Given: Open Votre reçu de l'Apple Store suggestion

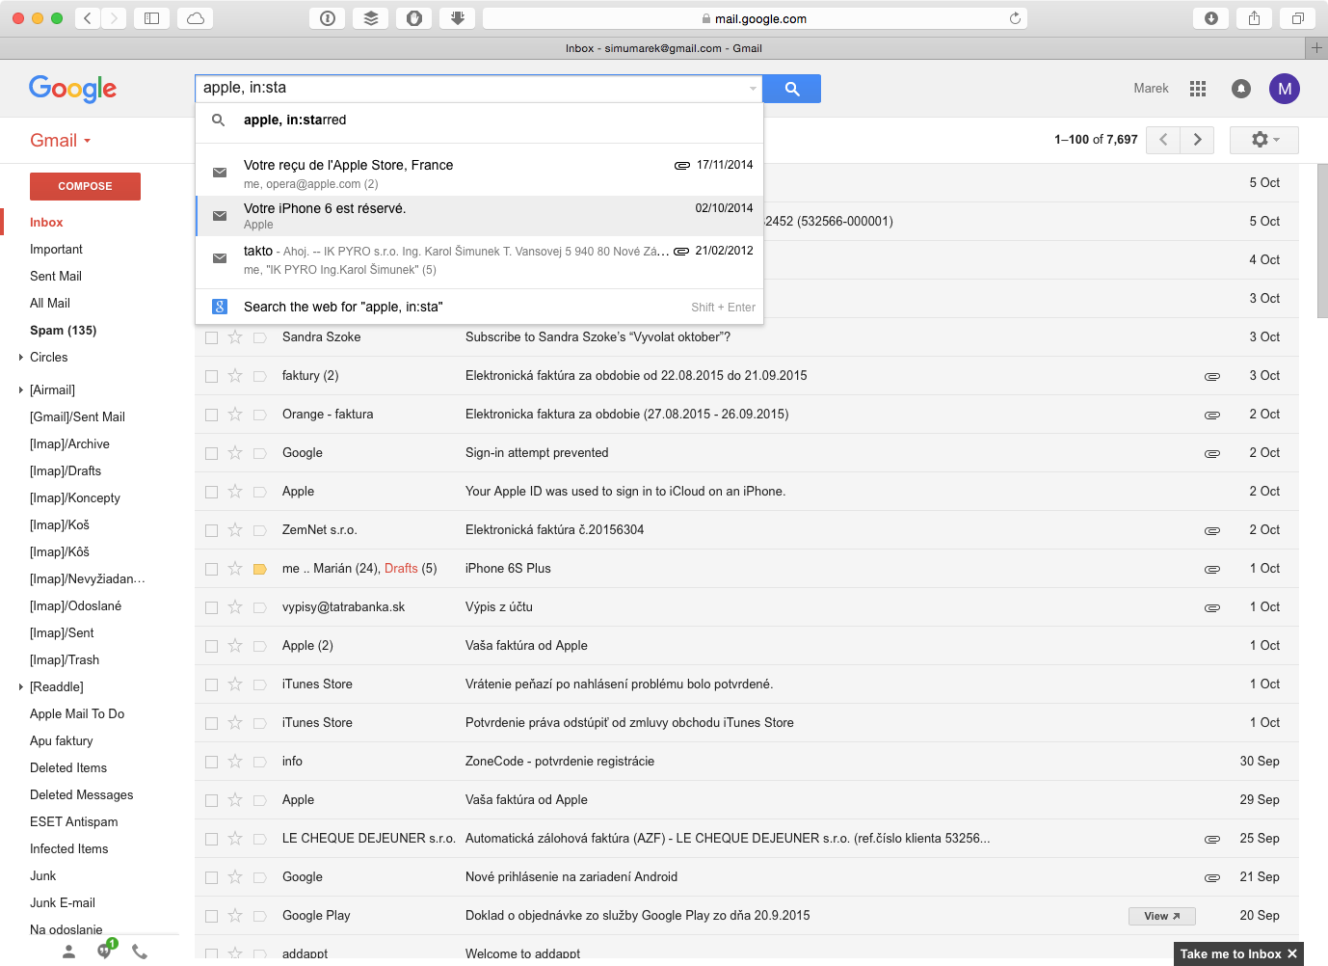Looking at the screenshot, I should [x=479, y=173].
